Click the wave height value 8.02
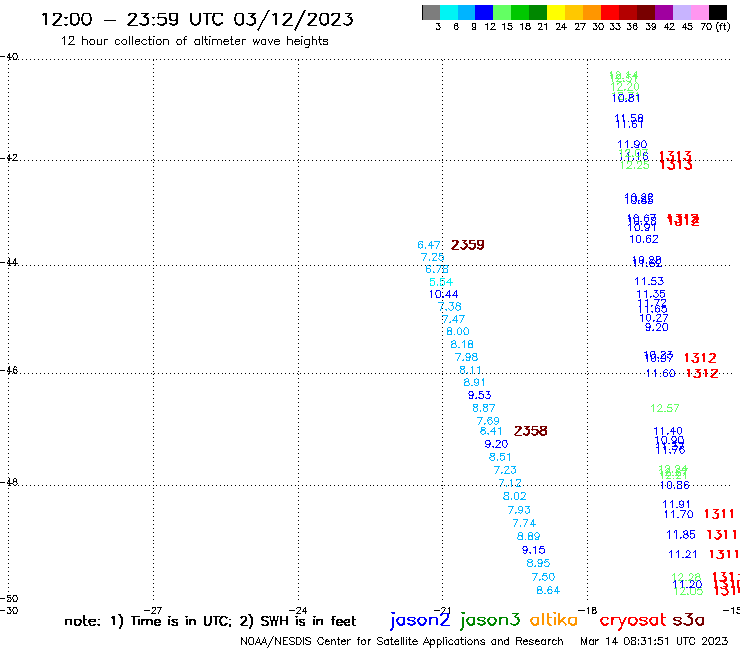 [514, 496]
